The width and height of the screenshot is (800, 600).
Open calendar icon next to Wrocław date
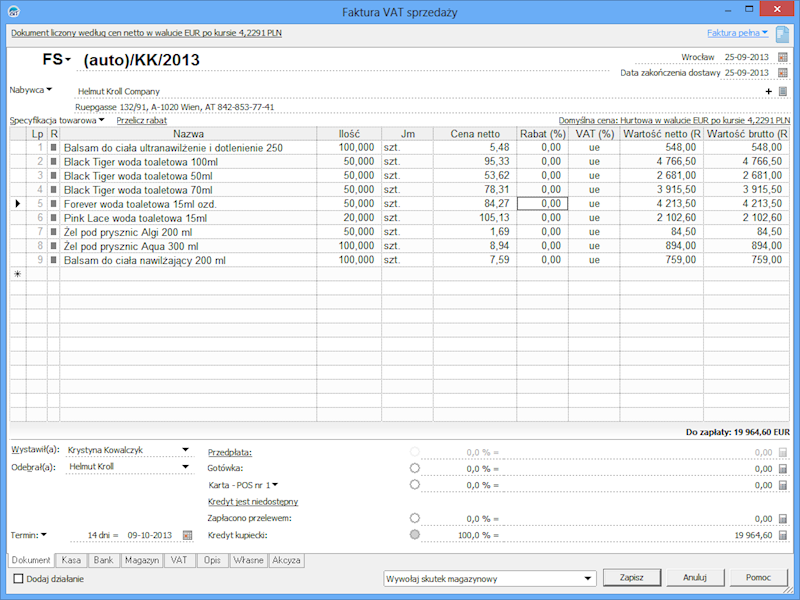pyautogui.click(x=783, y=57)
